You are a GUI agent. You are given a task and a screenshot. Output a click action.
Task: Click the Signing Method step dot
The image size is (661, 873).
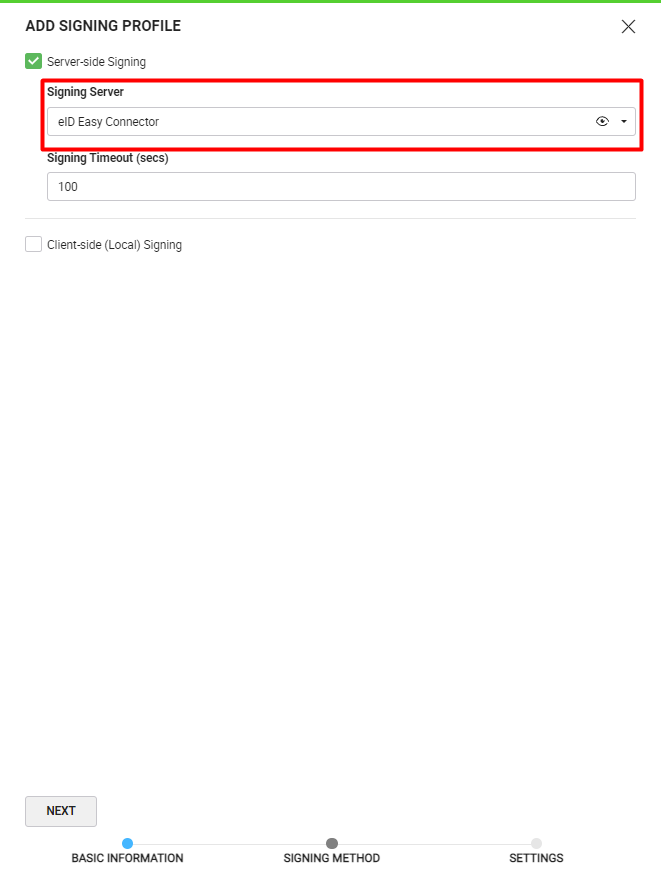point(332,844)
